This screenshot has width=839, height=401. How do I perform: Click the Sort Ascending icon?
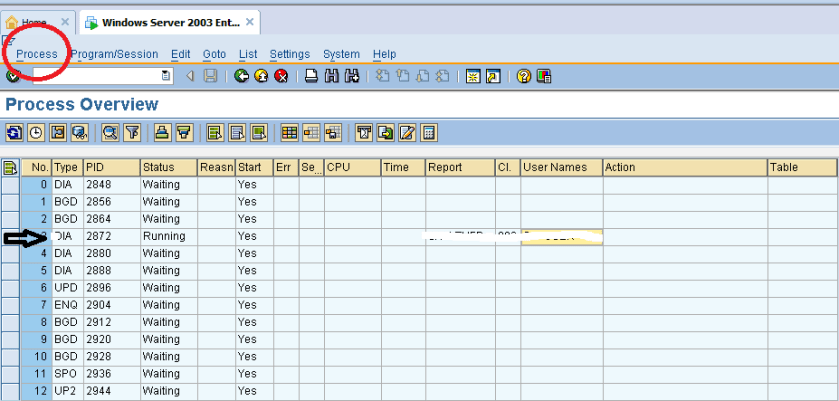(161, 132)
